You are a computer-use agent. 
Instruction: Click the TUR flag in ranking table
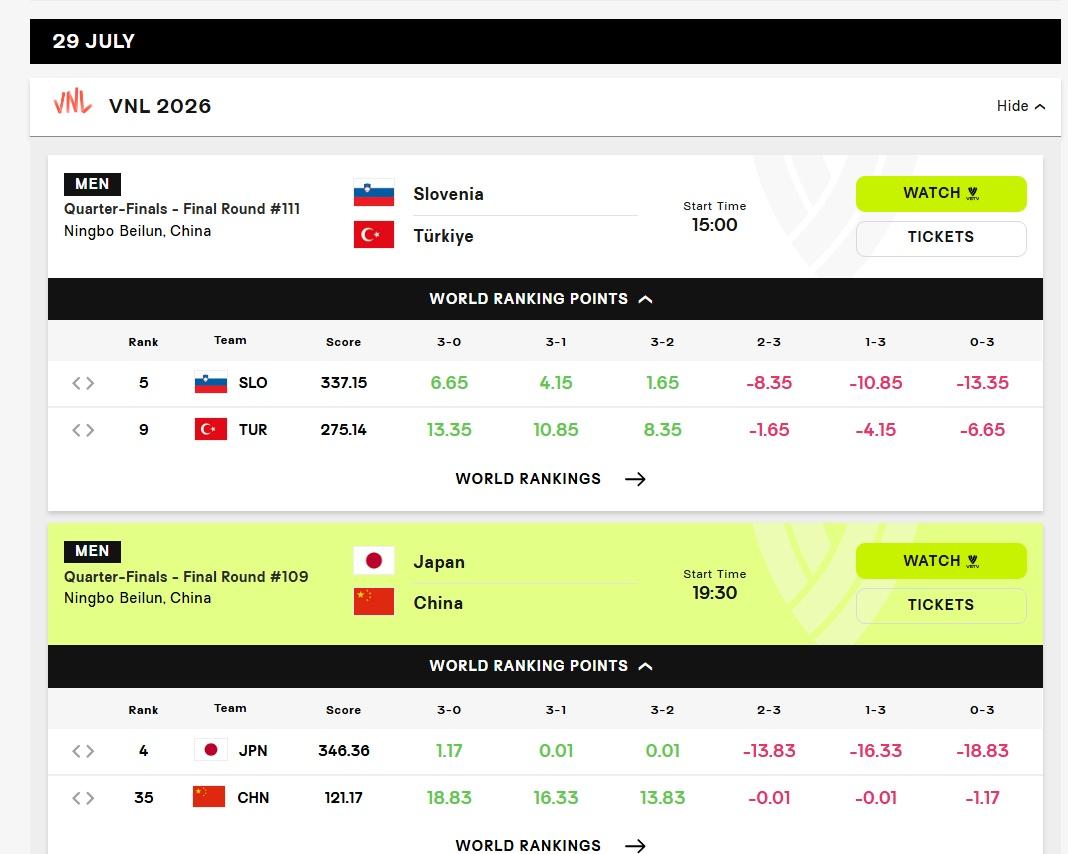210,430
